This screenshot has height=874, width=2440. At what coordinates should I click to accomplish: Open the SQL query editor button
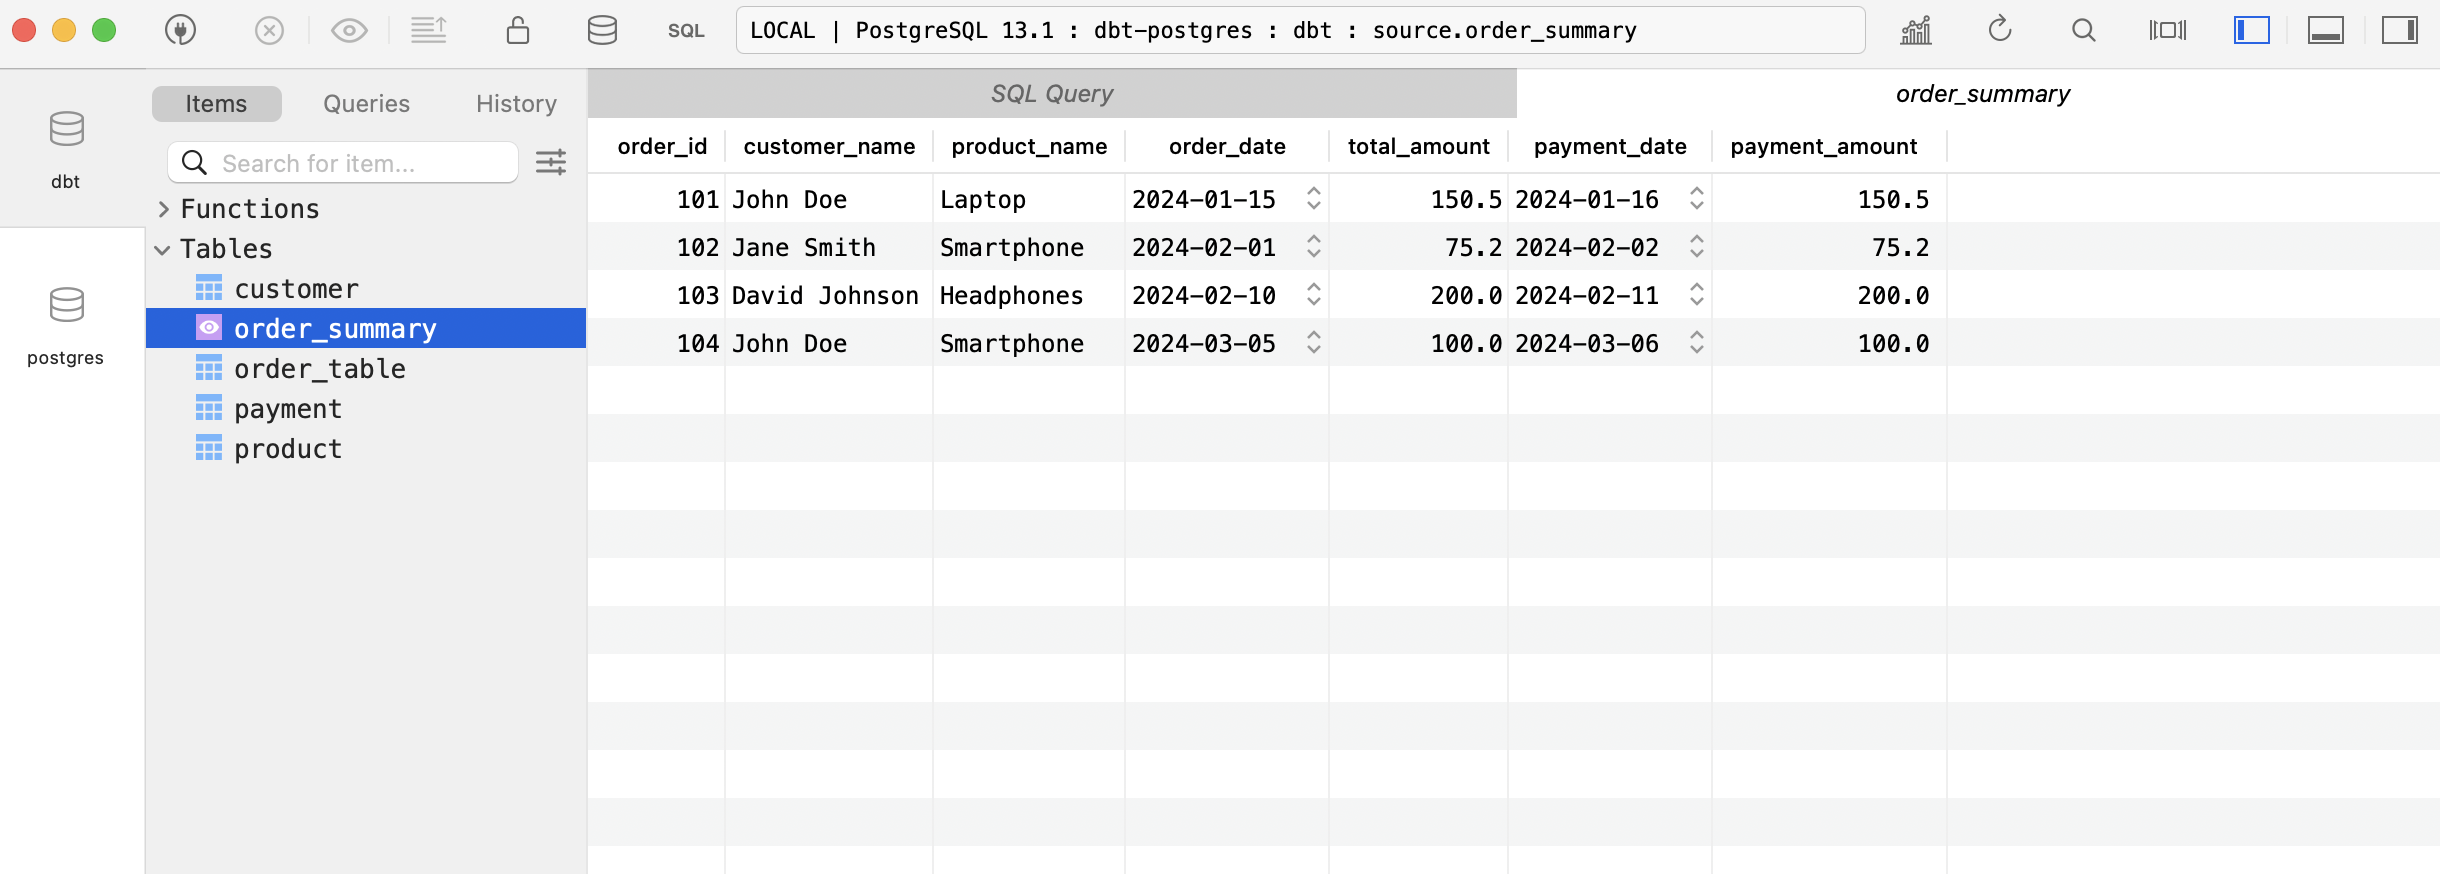pyautogui.click(x=686, y=31)
